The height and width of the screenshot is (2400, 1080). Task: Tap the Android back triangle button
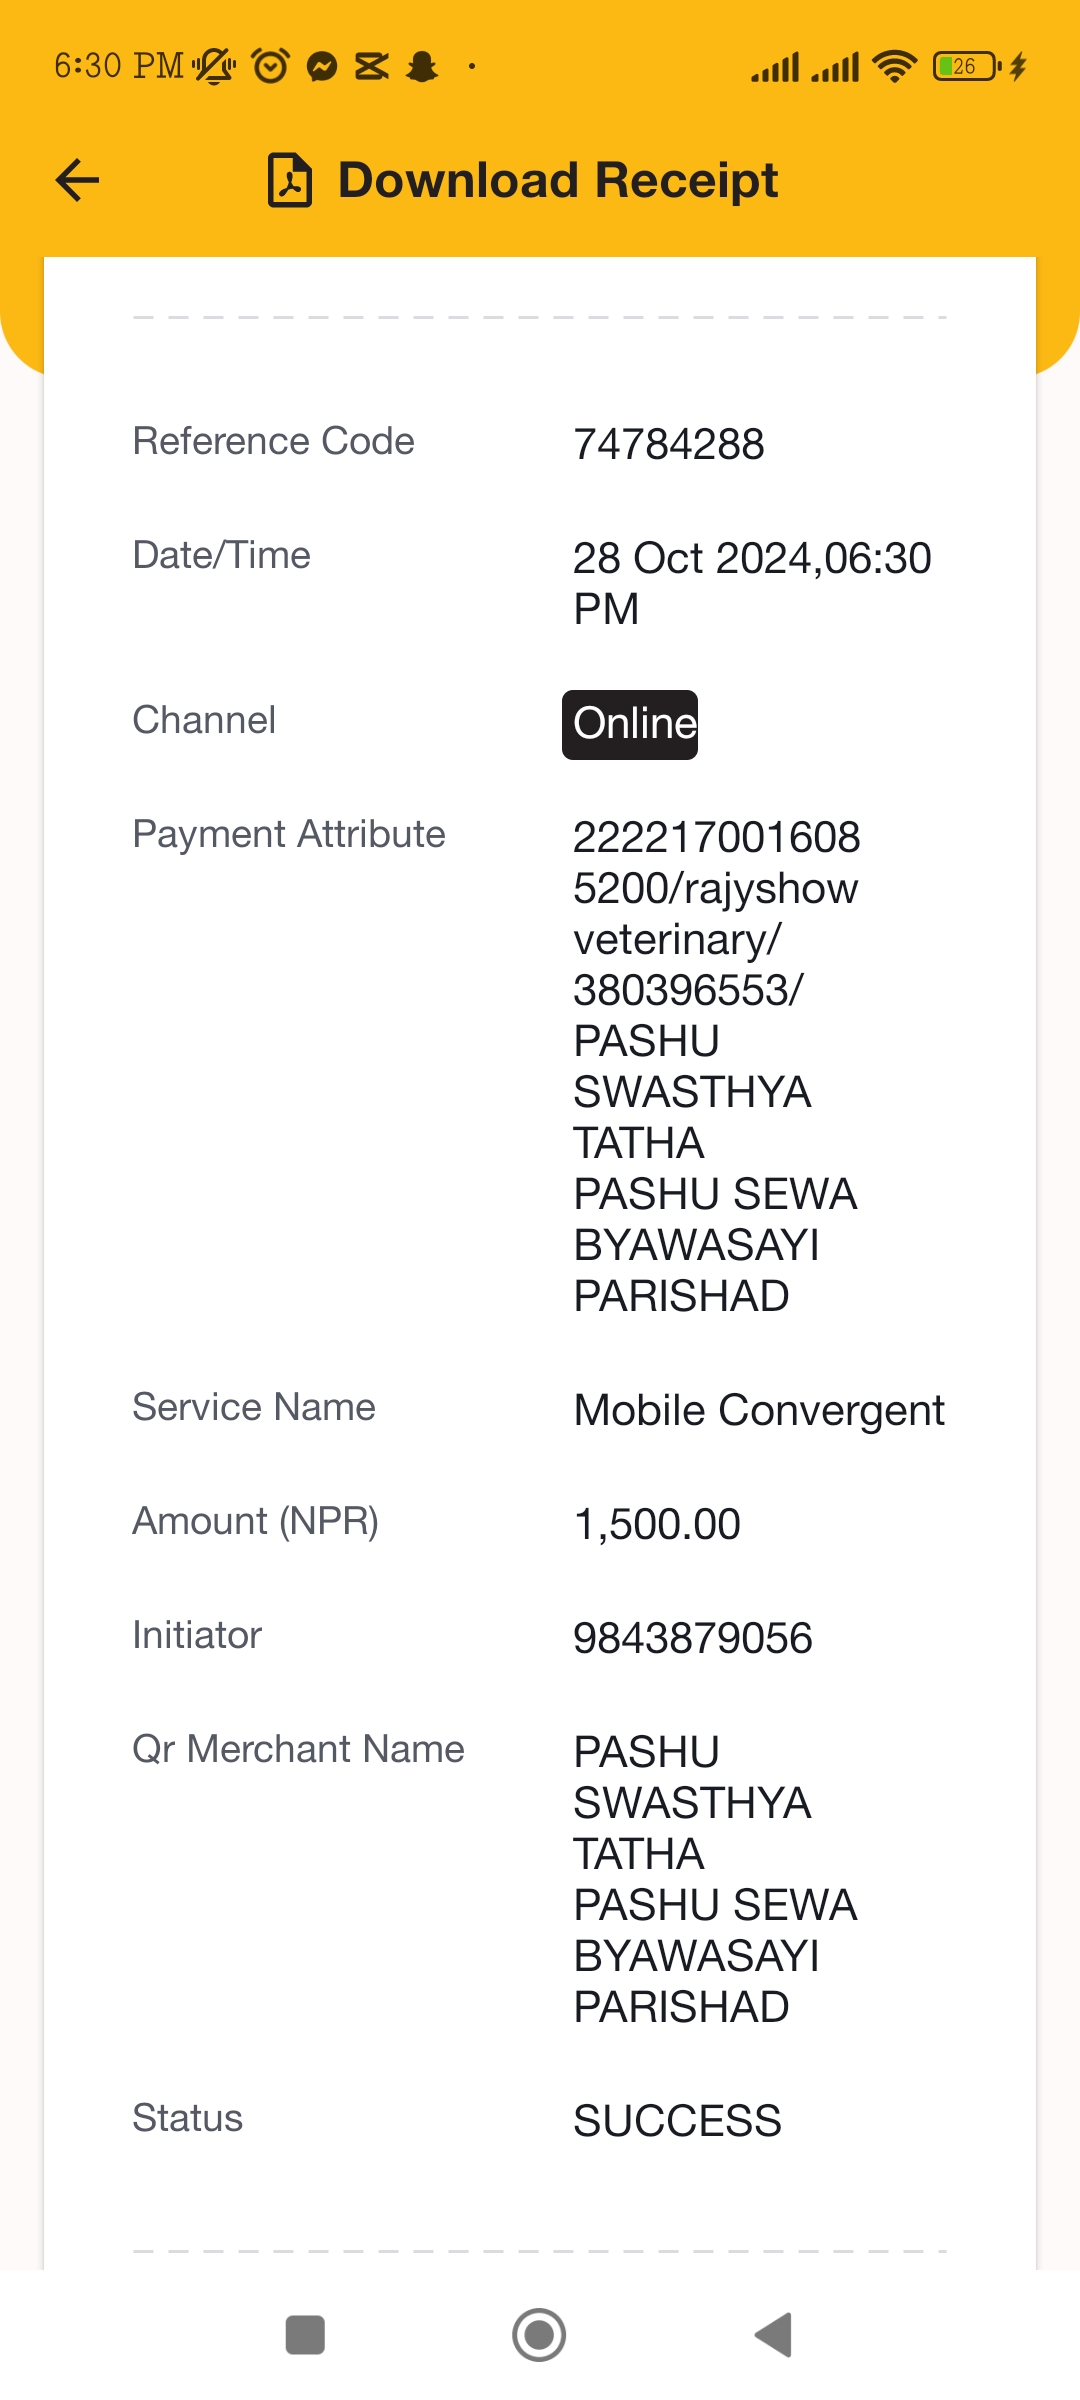coord(773,2335)
